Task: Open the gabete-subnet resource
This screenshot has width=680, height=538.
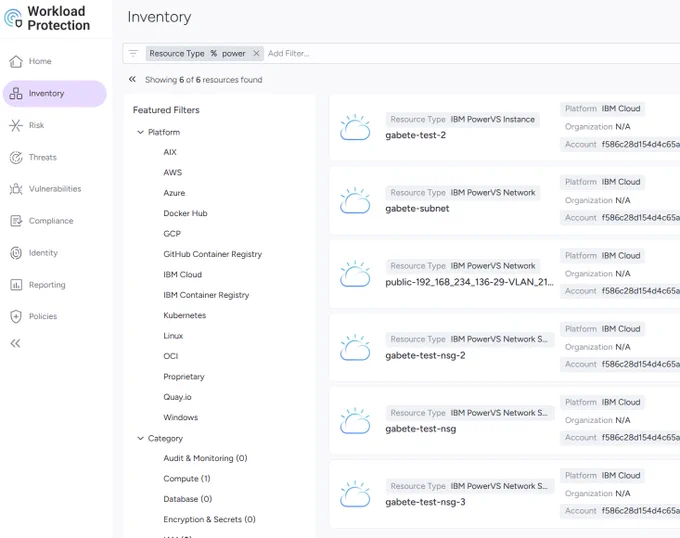Action: [417, 209]
